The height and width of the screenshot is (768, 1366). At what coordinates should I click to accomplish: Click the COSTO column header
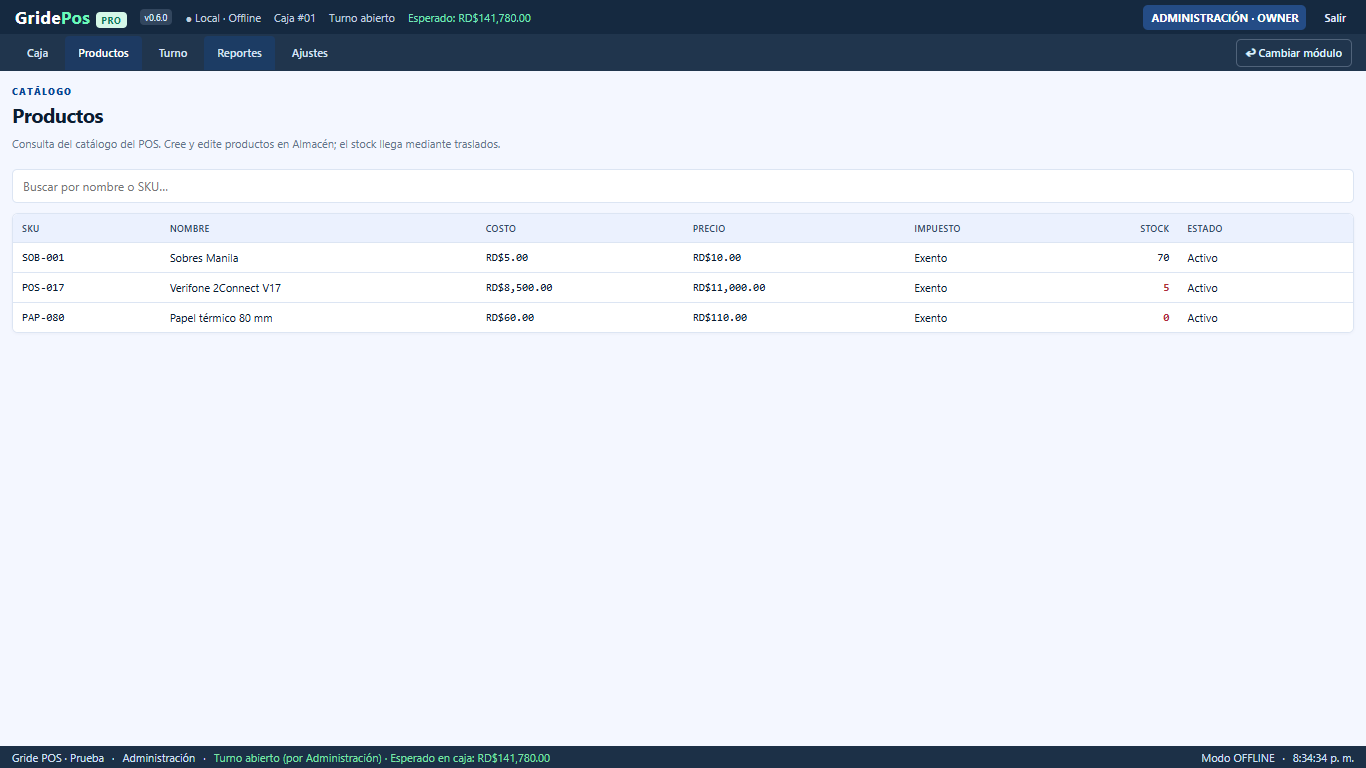coord(501,229)
